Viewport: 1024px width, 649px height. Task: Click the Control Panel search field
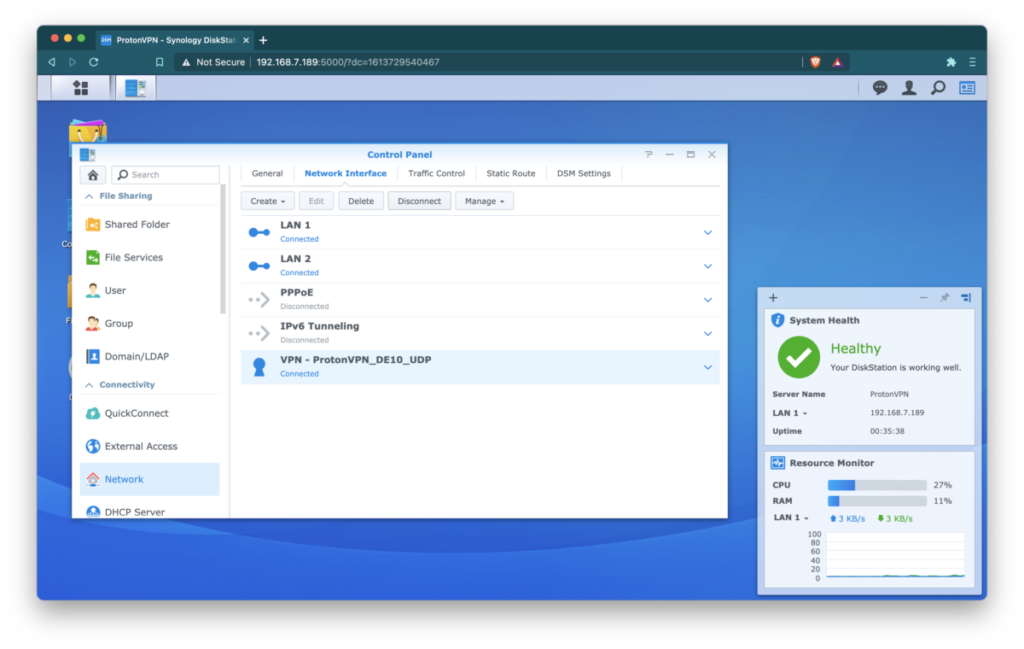pyautogui.click(x=166, y=175)
